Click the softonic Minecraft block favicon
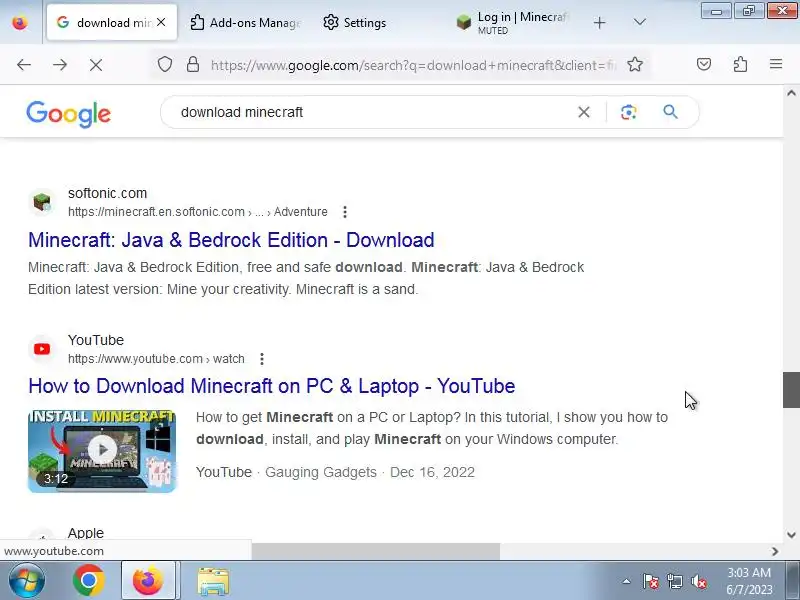Screen dimensions: 800x600 42,202
